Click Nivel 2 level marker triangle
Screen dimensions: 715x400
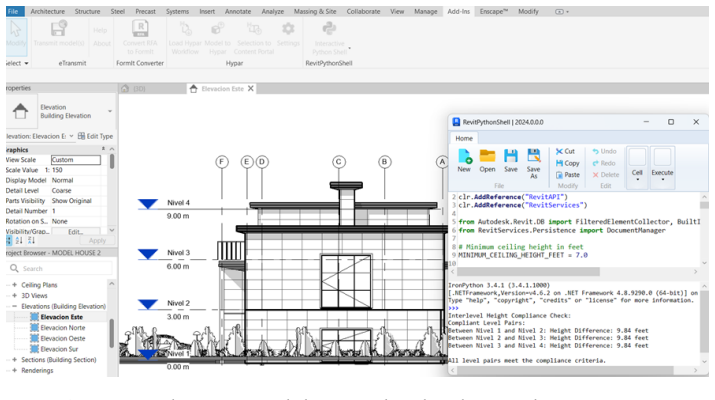click(148, 304)
